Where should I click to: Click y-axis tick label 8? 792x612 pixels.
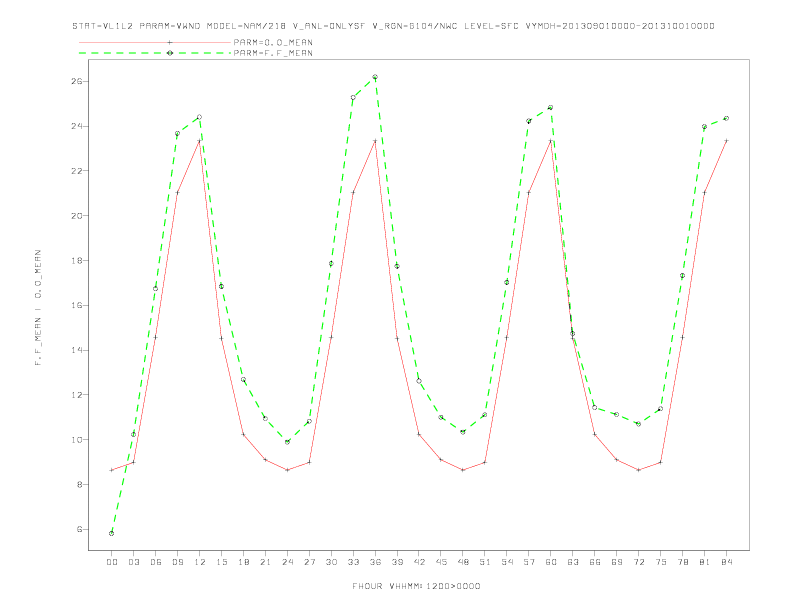click(x=80, y=485)
